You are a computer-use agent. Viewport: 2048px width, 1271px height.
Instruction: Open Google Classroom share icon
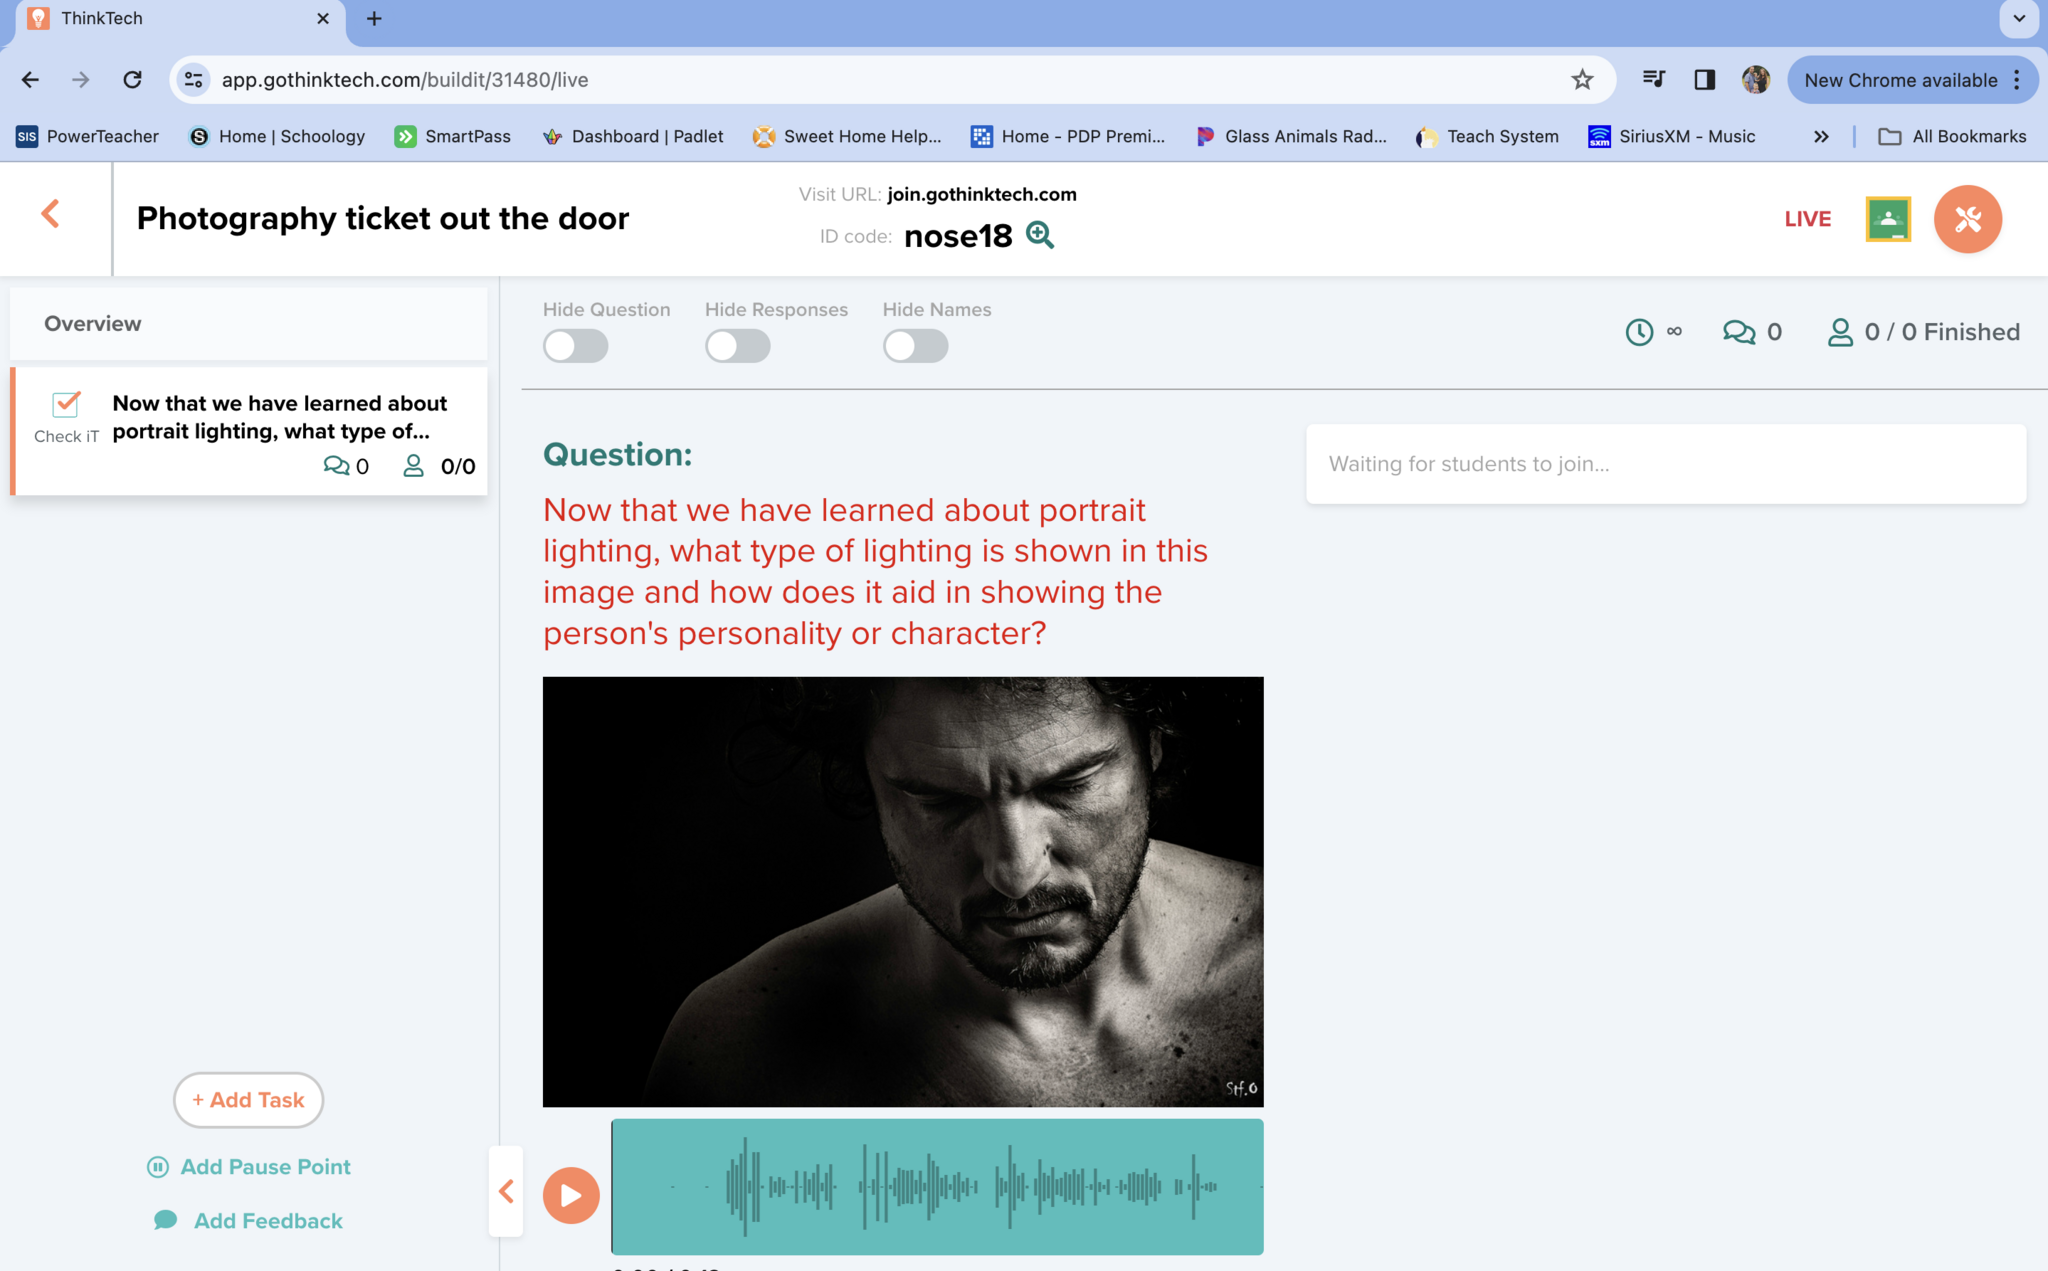[1888, 219]
